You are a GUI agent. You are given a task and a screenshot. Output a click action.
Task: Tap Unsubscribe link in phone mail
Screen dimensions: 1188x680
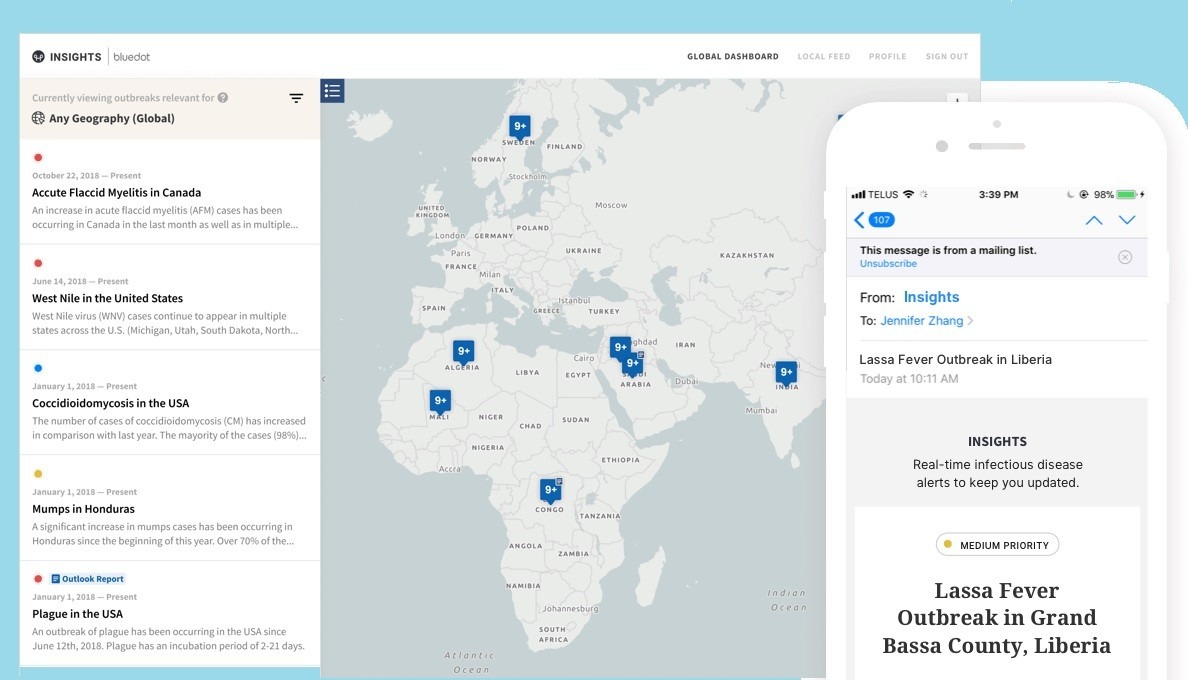pos(888,264)
